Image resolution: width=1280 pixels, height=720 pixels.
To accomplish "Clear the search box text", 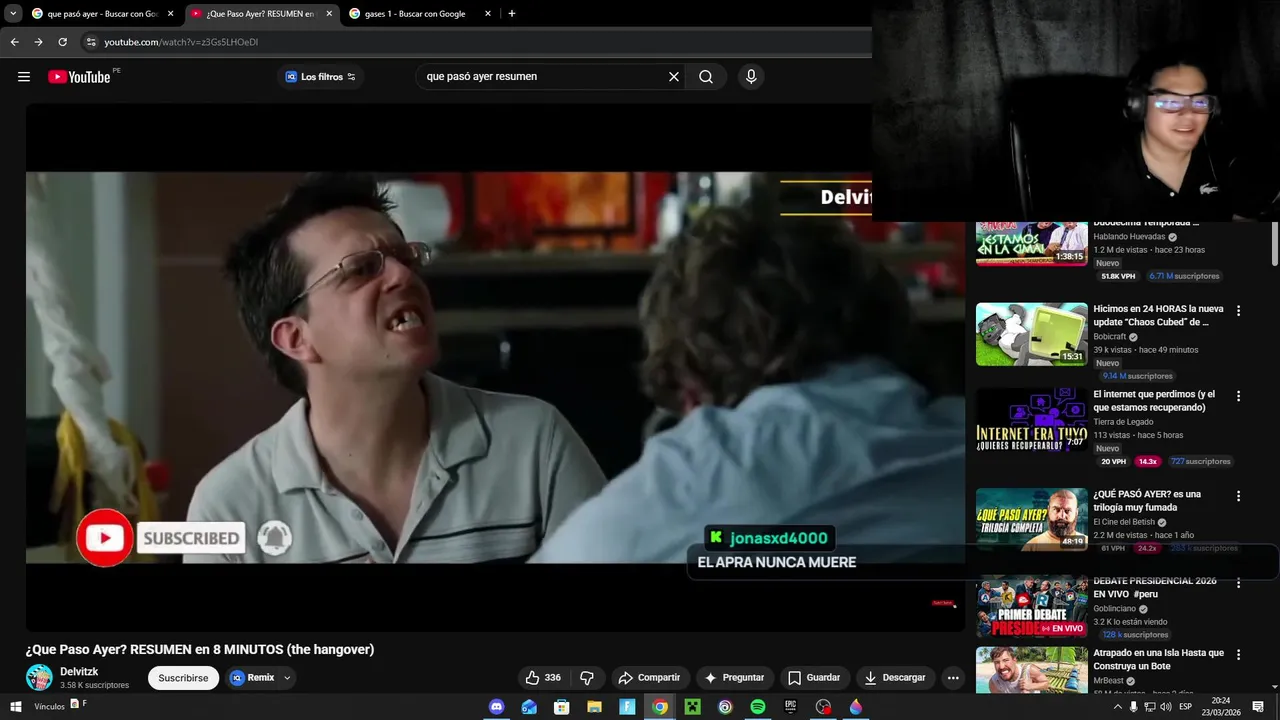I will click(x=674, y=77).
